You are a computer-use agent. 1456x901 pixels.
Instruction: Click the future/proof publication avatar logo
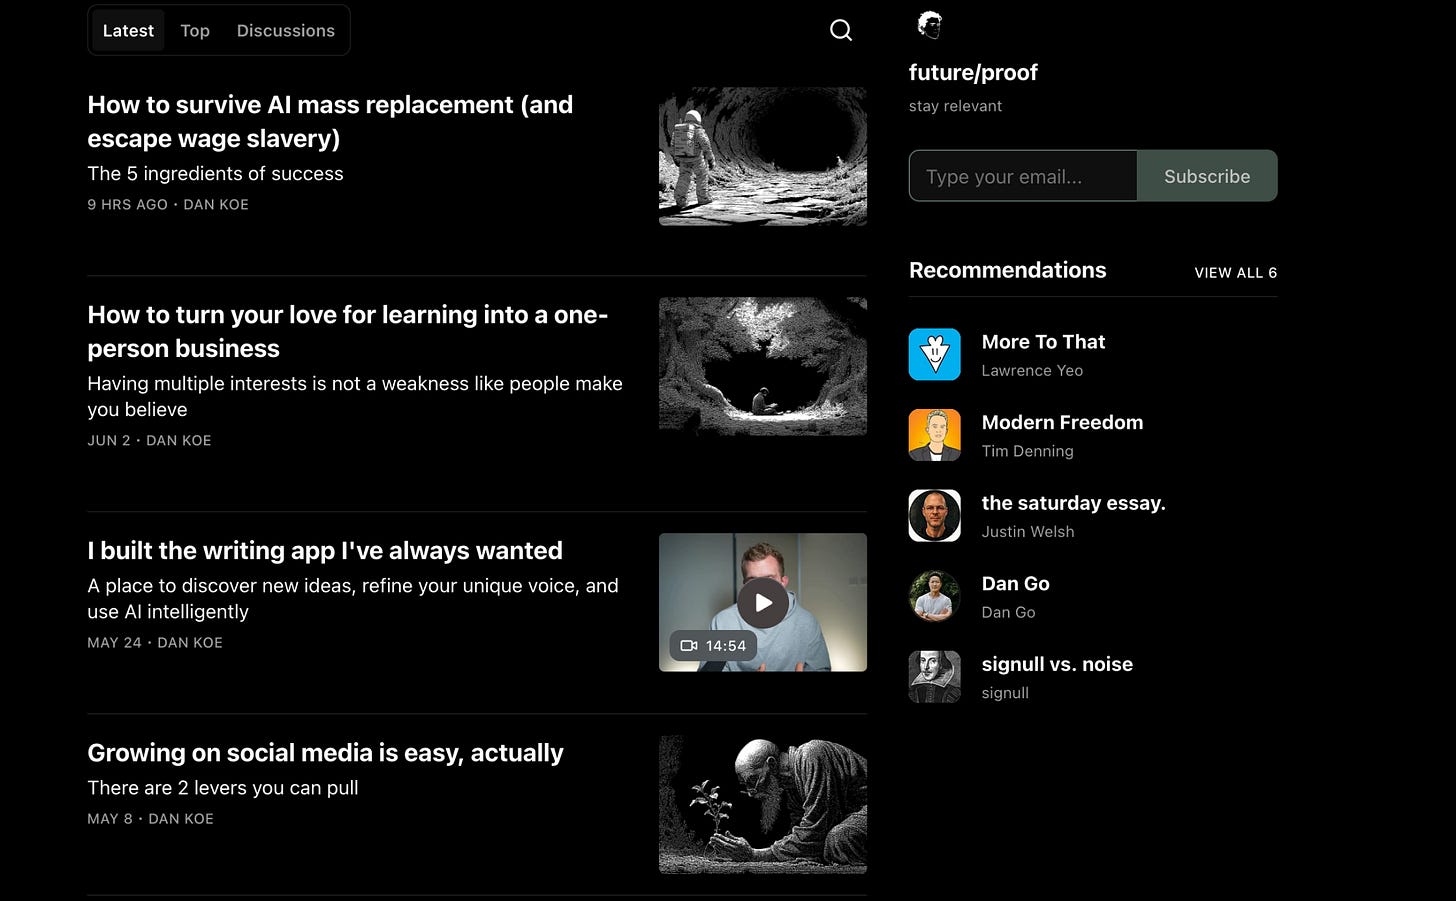[x=930, y=25]
